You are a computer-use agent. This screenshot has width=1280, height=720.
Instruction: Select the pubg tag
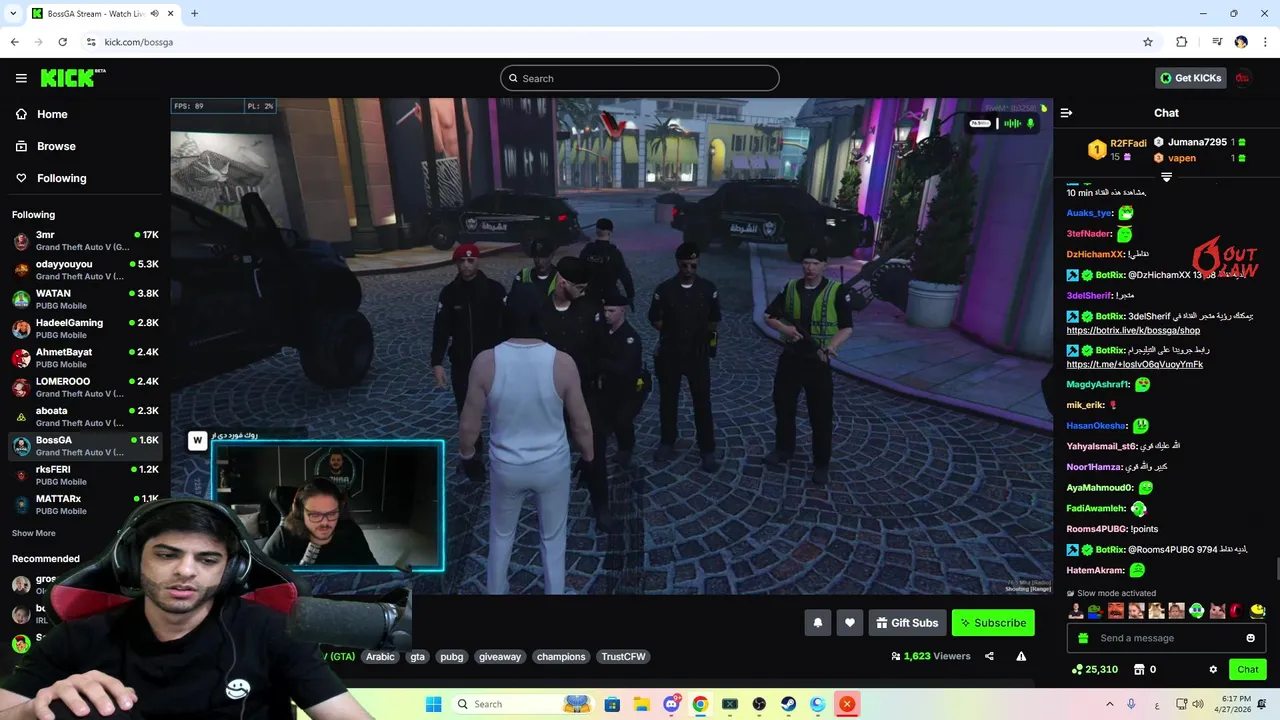452,657
